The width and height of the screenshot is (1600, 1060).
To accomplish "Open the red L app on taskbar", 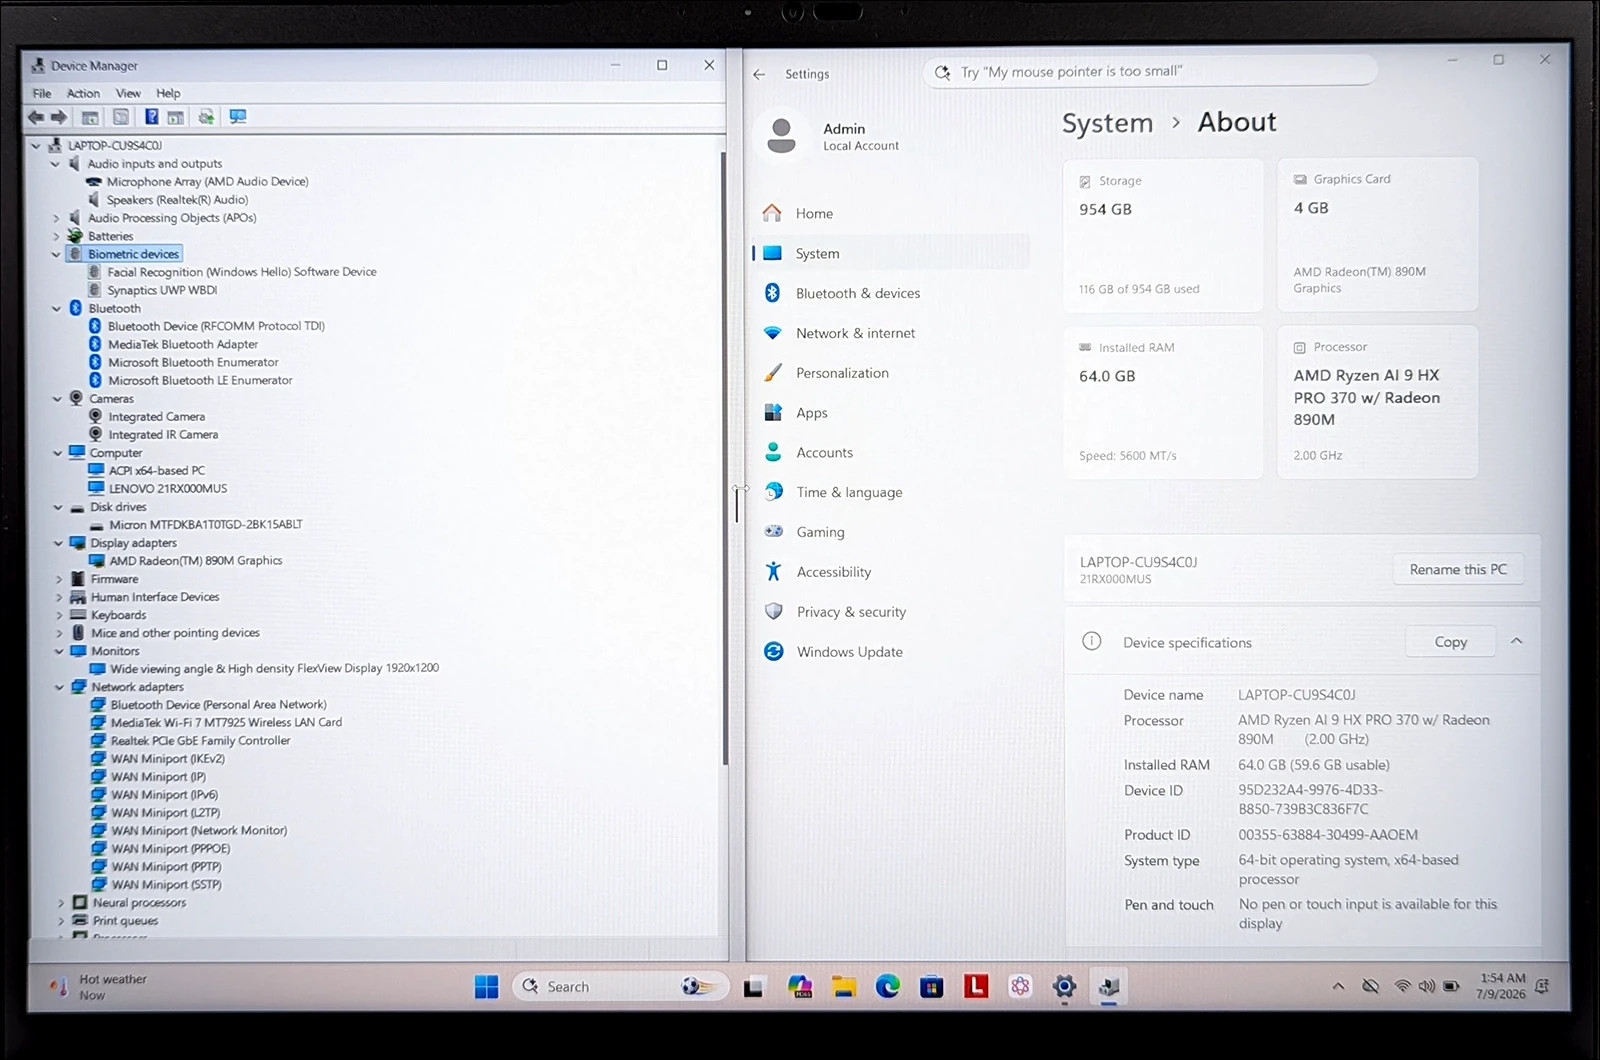I will point(976,987).
